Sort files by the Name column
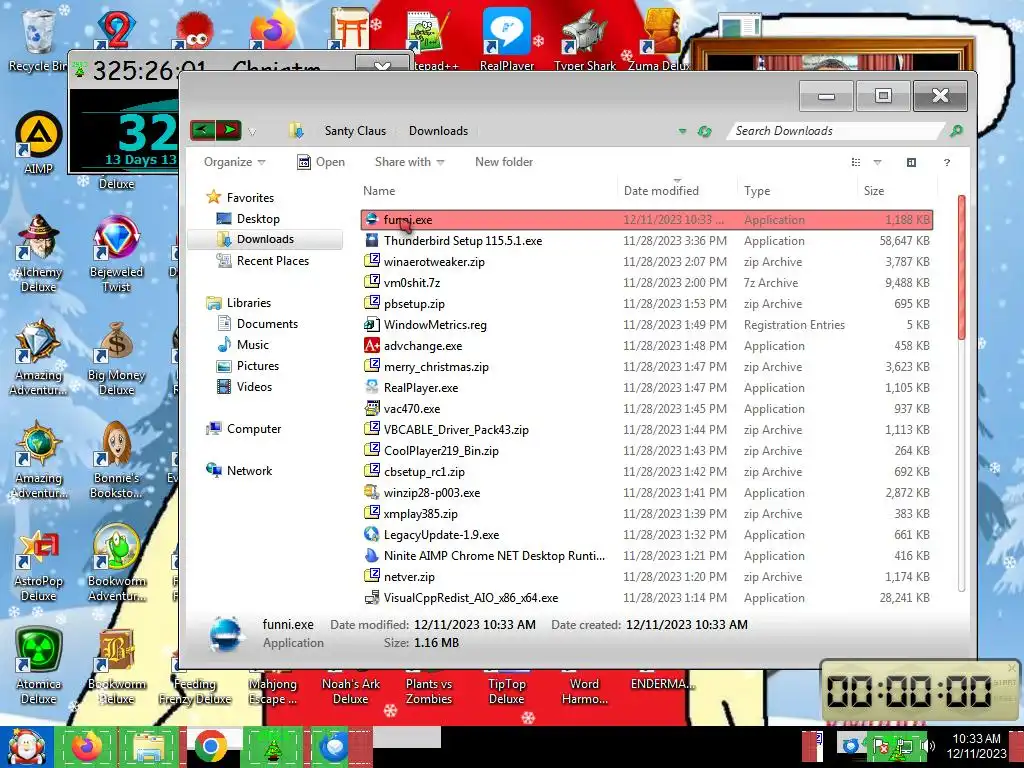 pyautogui.click(x=488, y=191)
